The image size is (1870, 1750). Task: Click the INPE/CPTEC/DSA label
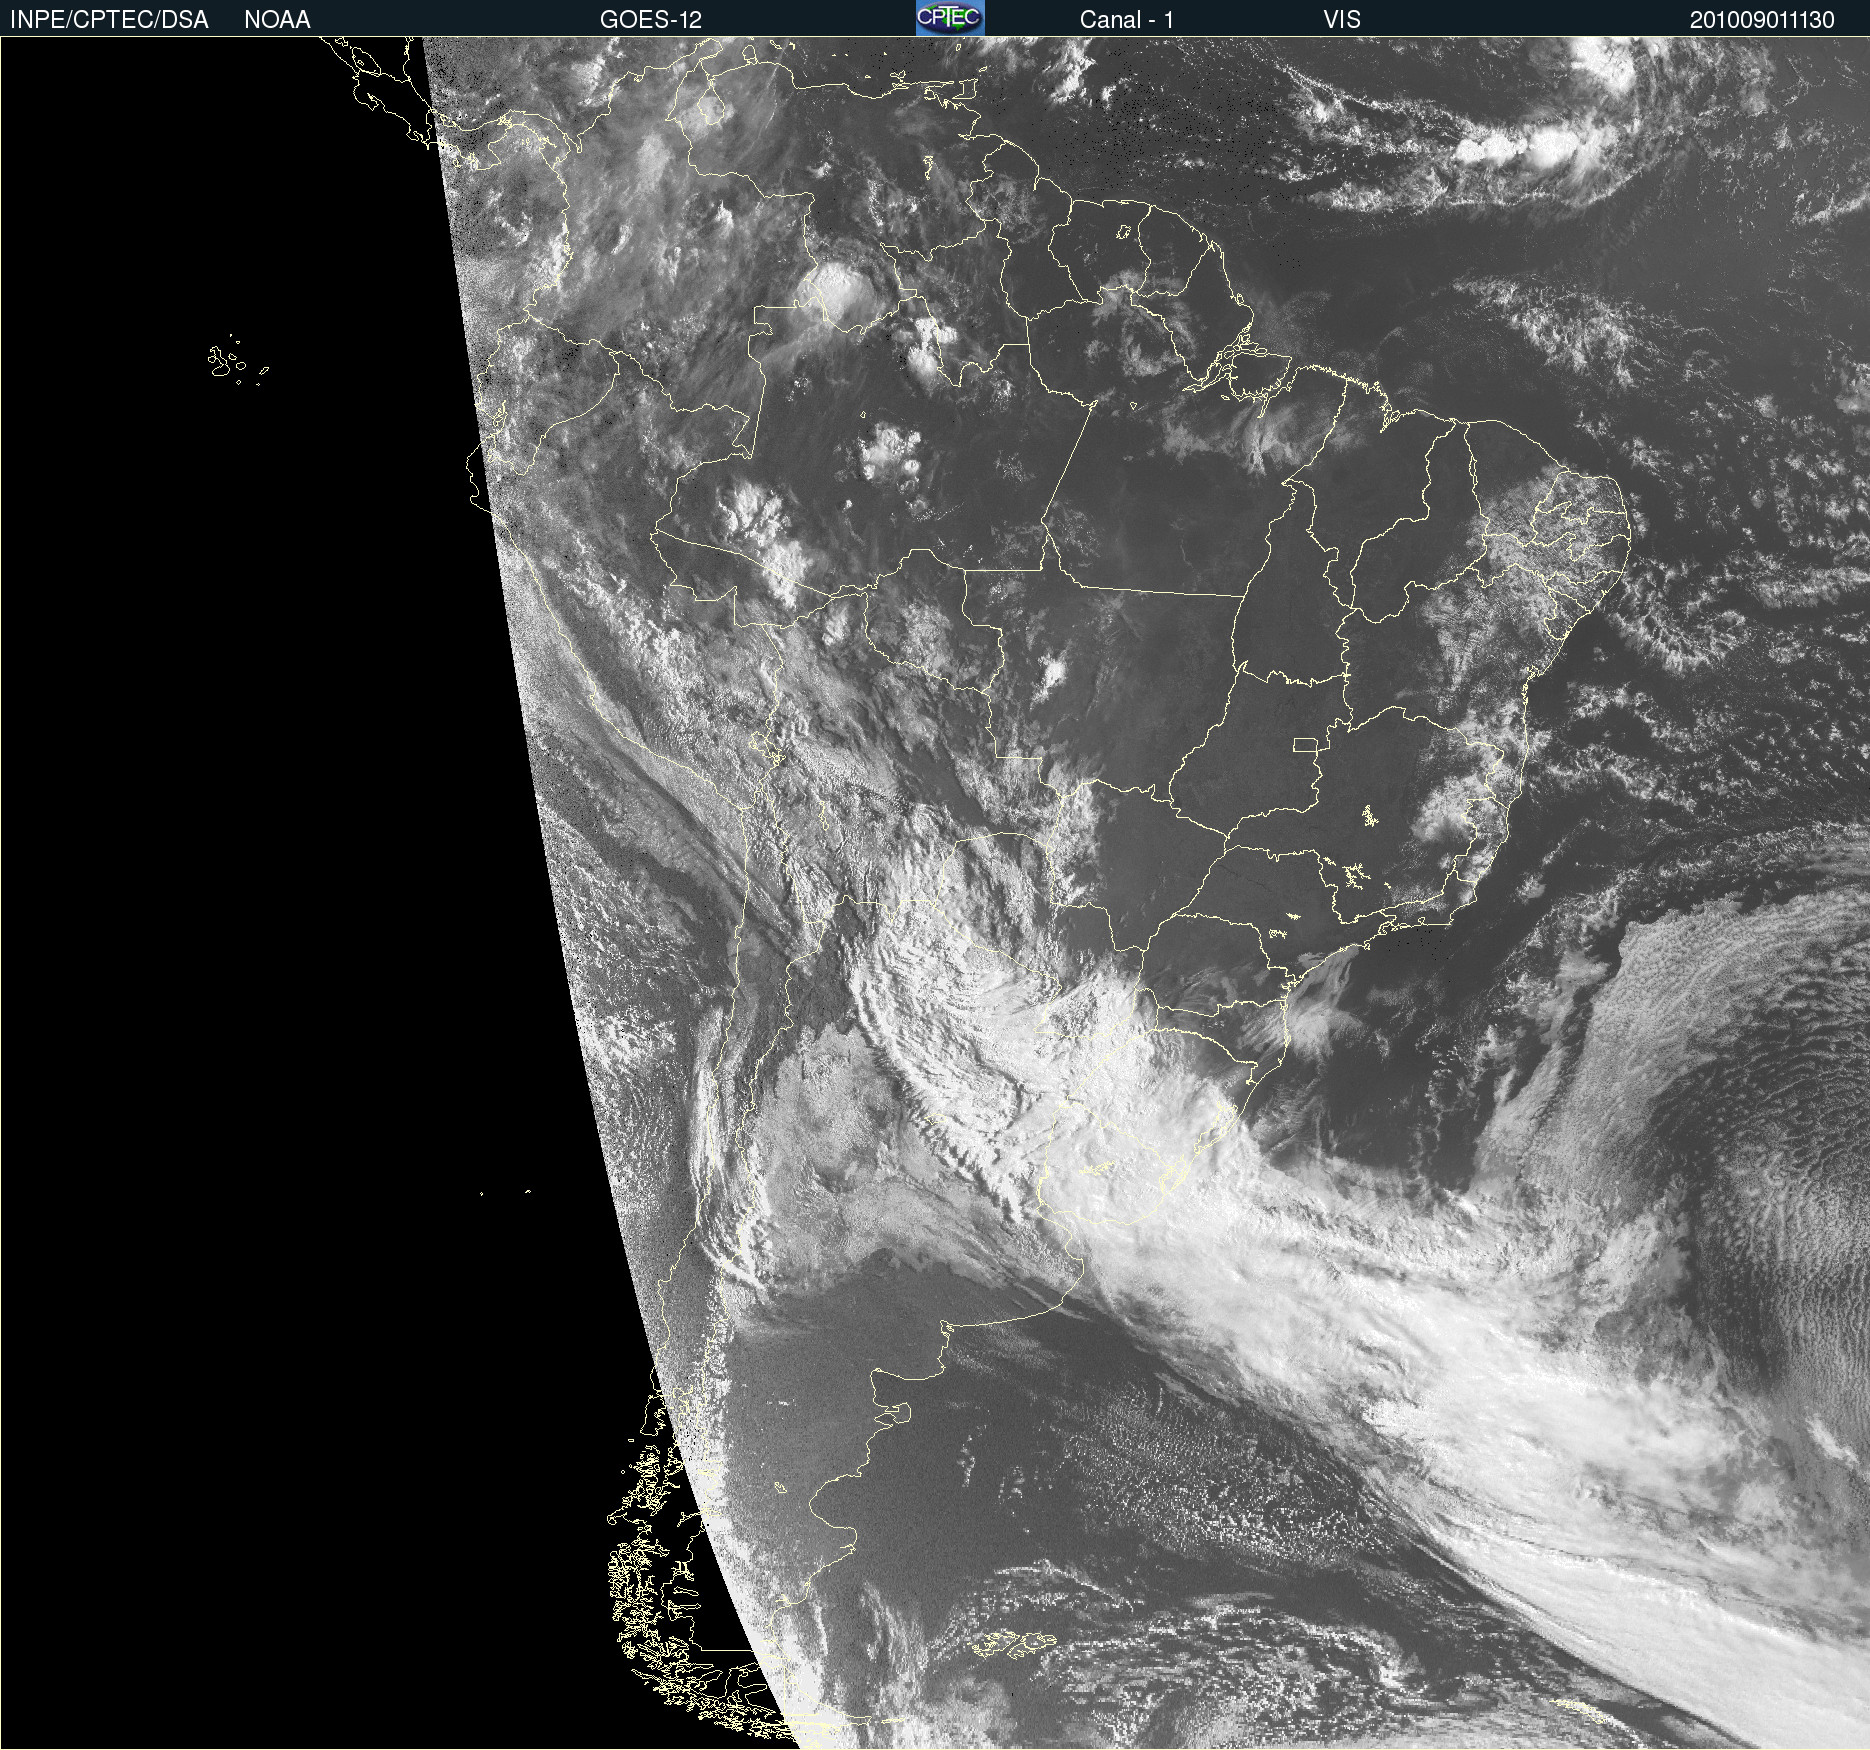[x=109, y=20]
